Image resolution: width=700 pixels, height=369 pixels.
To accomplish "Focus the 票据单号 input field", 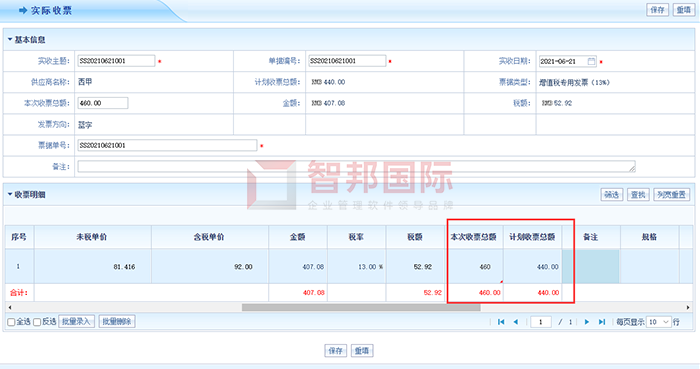I will tap(167, 145).
